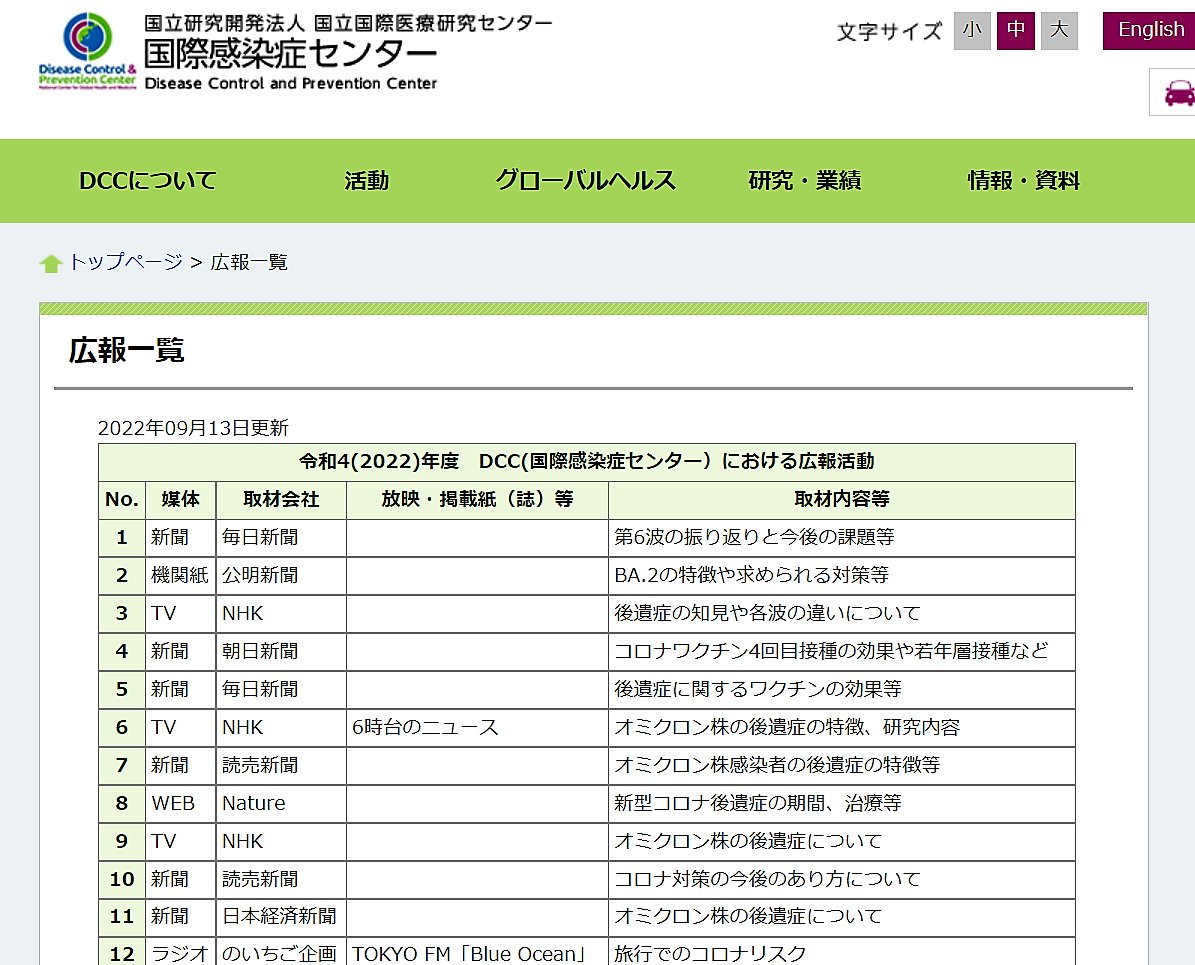1195x965 pixels.
Task: Click cell 6時台のニュース
Action: 477,728
